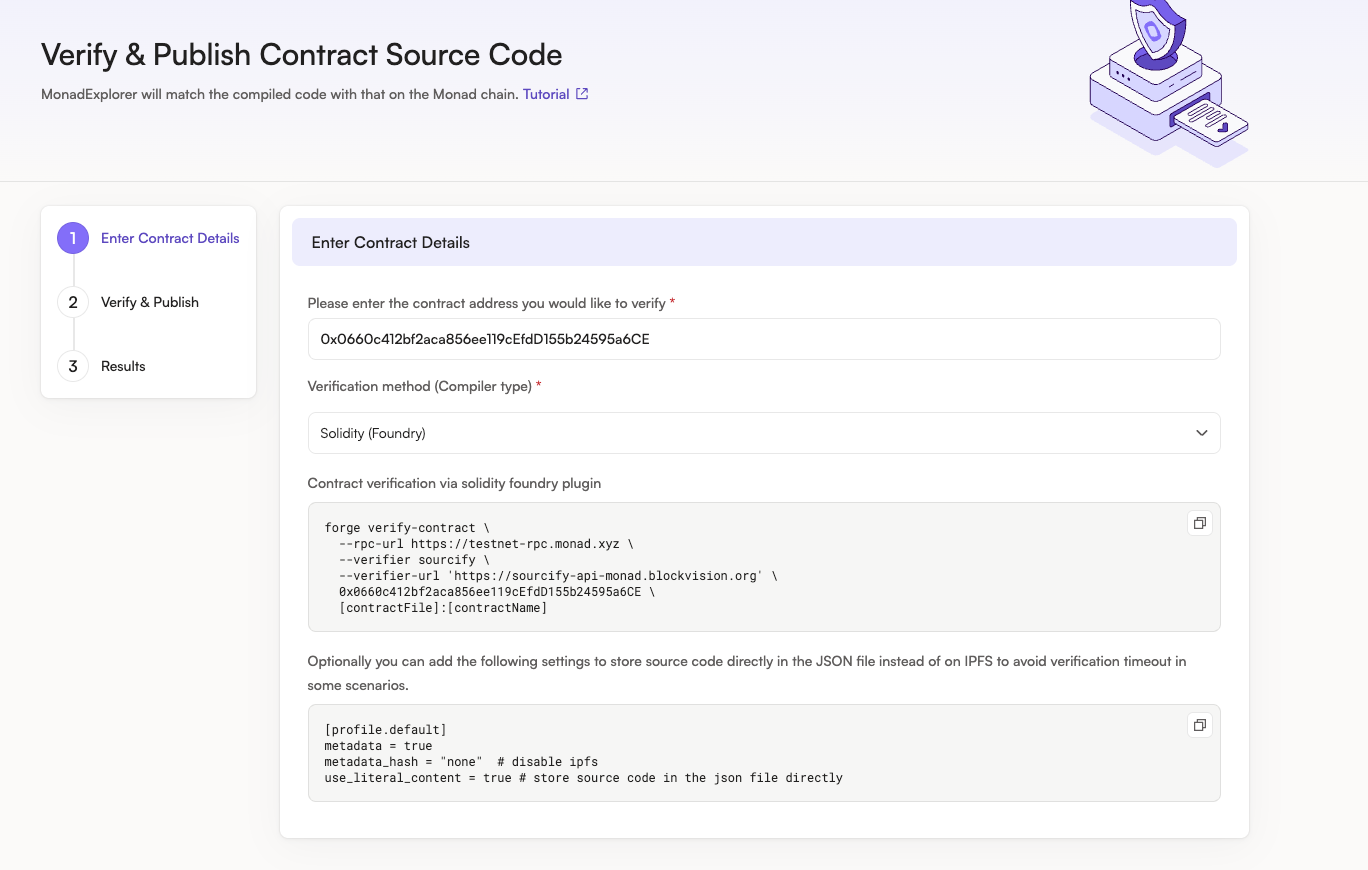Click the Contract verification via solidity foundry plugin text

[x=454, y=483]
